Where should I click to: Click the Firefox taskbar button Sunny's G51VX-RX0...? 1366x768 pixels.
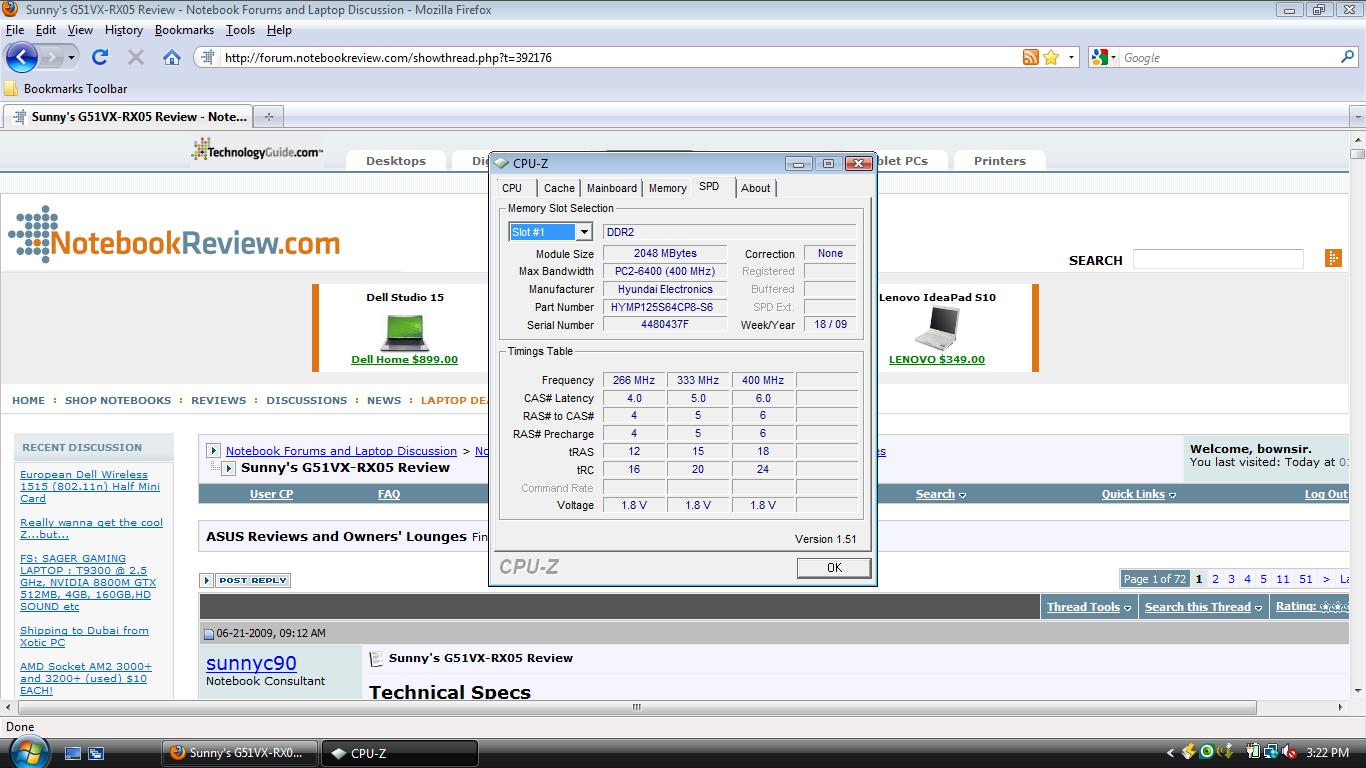[240, 753]
